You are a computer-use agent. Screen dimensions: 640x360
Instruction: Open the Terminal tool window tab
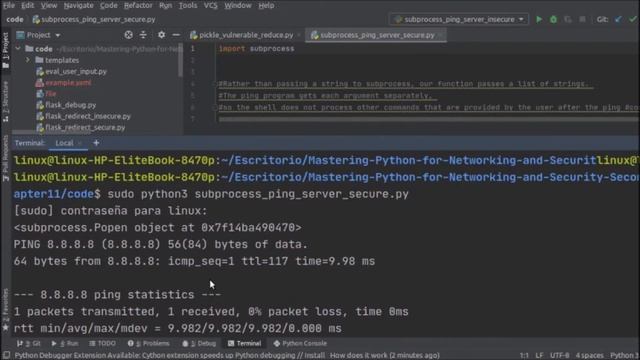click(244, 344)
